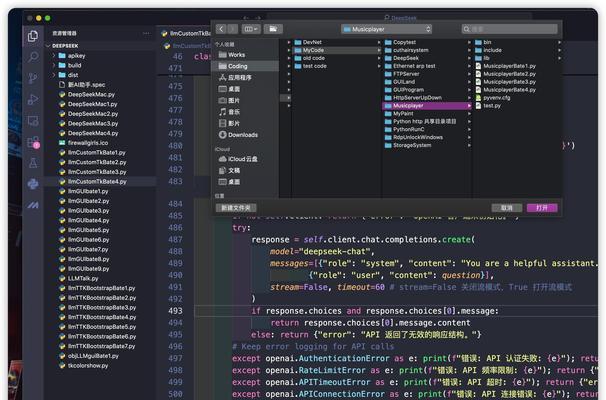
Task: Click line number 493 in editor gutter
Action: click(x=175, y=311)
